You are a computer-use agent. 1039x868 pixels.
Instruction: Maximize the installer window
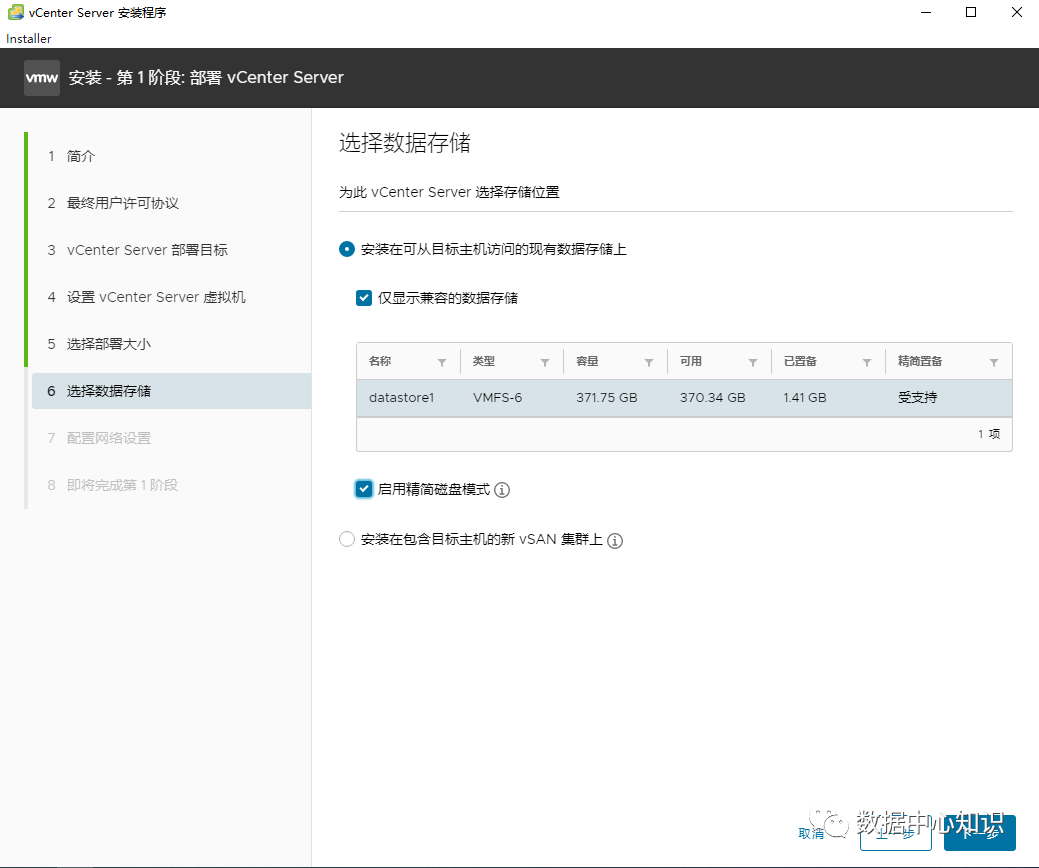coord(971,12)
